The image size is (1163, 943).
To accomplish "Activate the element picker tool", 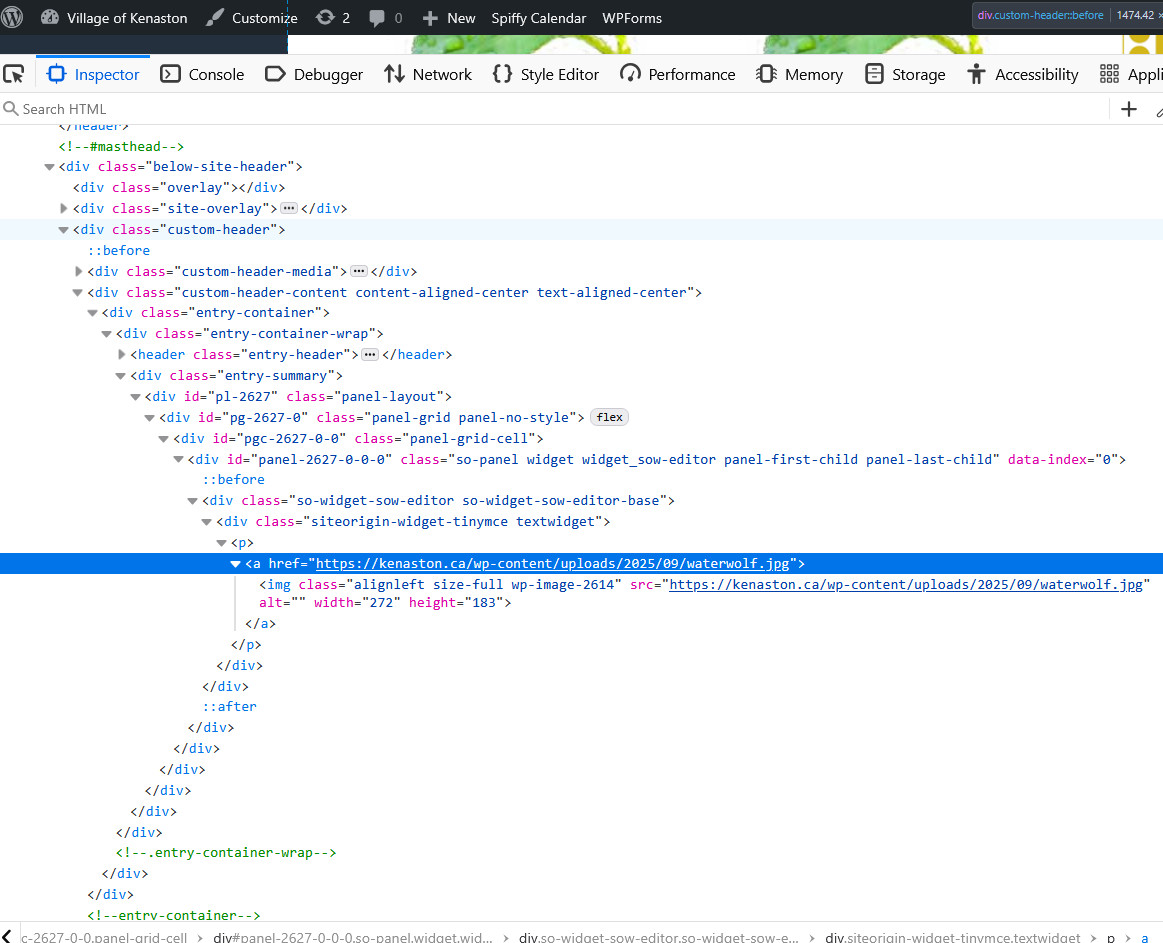I will click(x=14, y=74).
